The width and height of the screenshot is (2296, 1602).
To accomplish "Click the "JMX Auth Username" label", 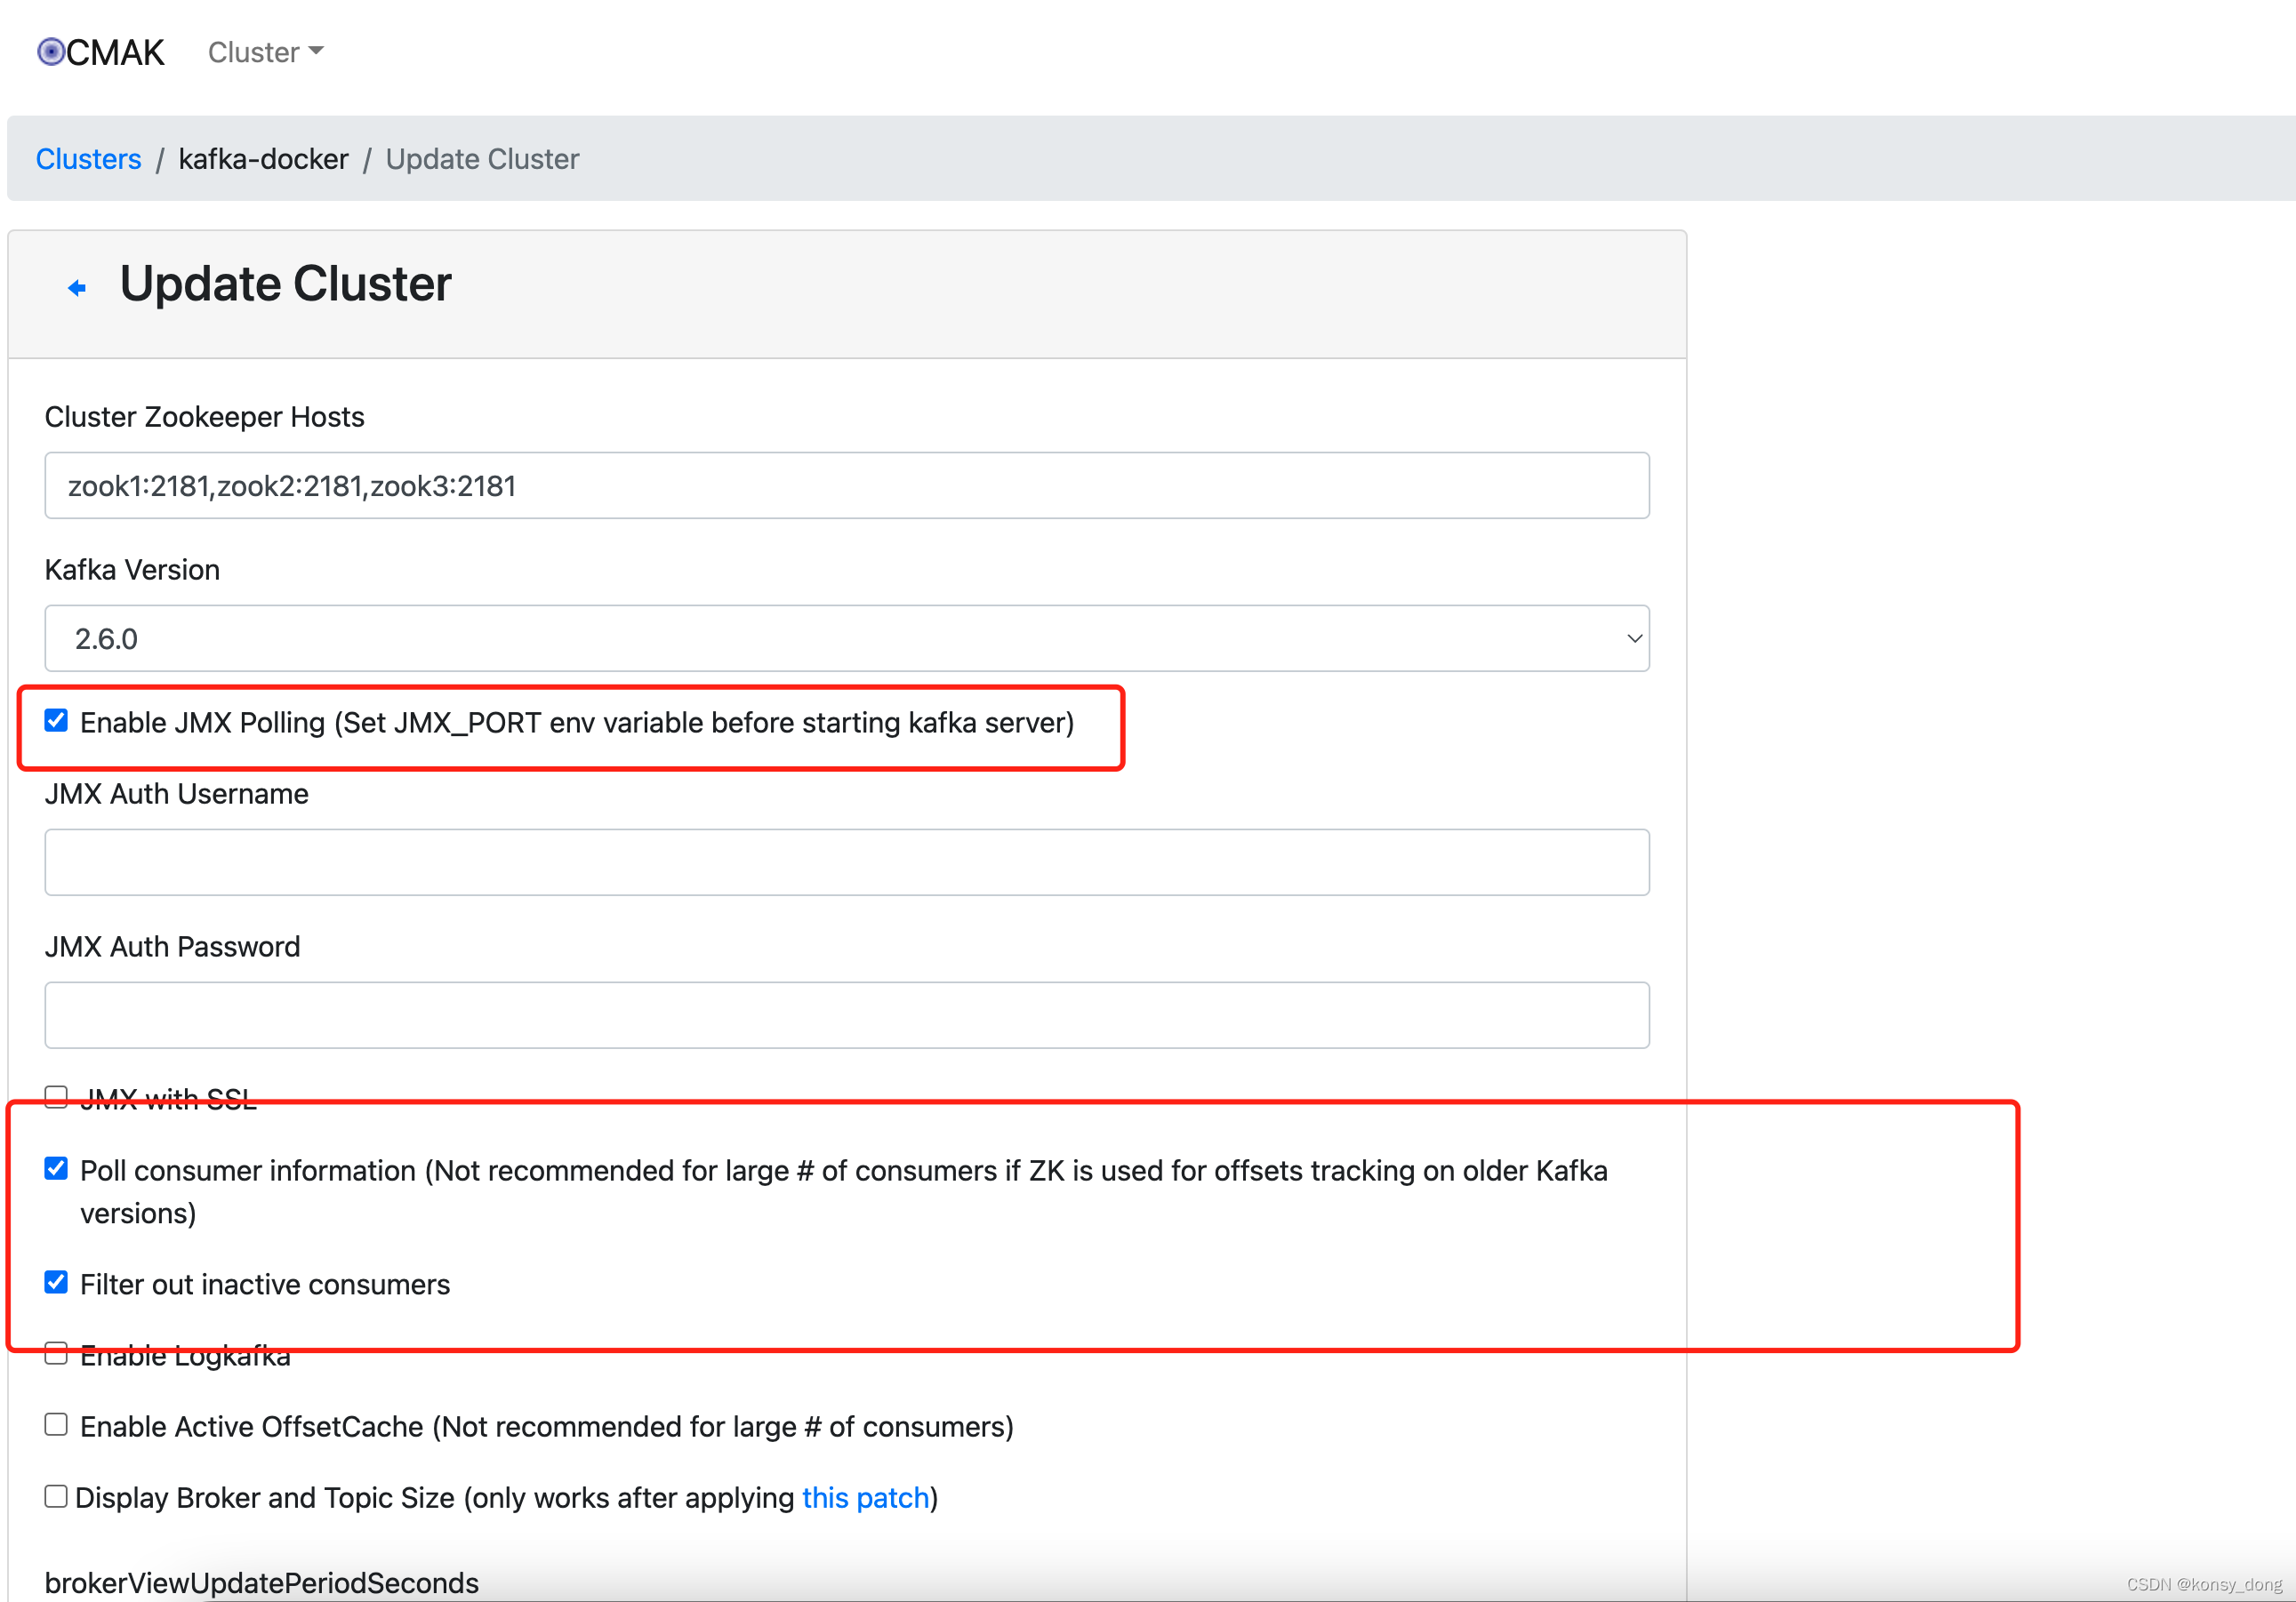I will coord(177,794).
